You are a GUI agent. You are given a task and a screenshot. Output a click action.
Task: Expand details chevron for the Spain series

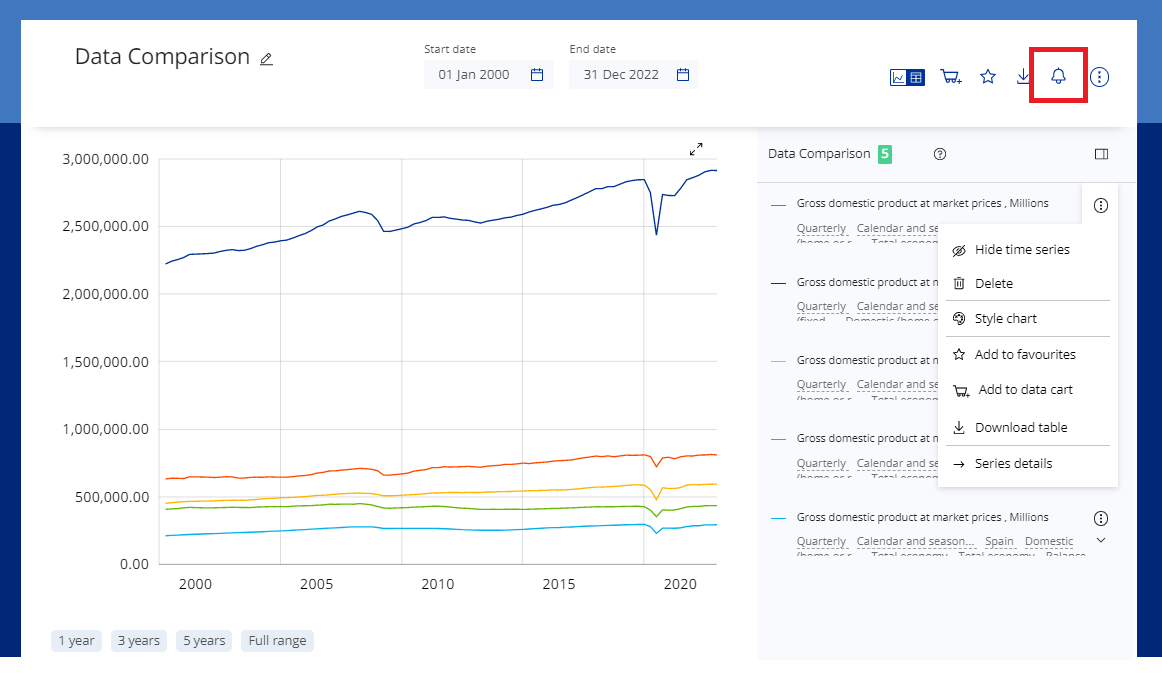(x=1101, y=540)
